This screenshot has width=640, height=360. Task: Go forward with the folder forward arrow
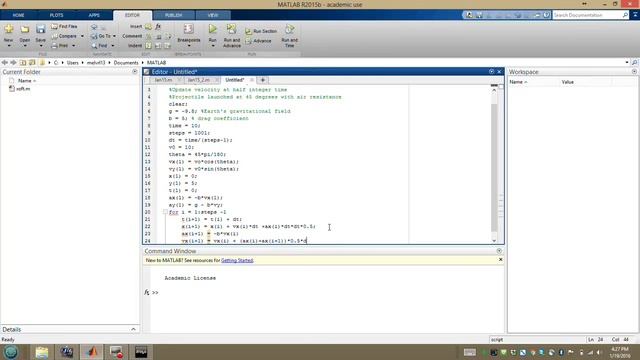pyautogui.click(x=13, y=62)
